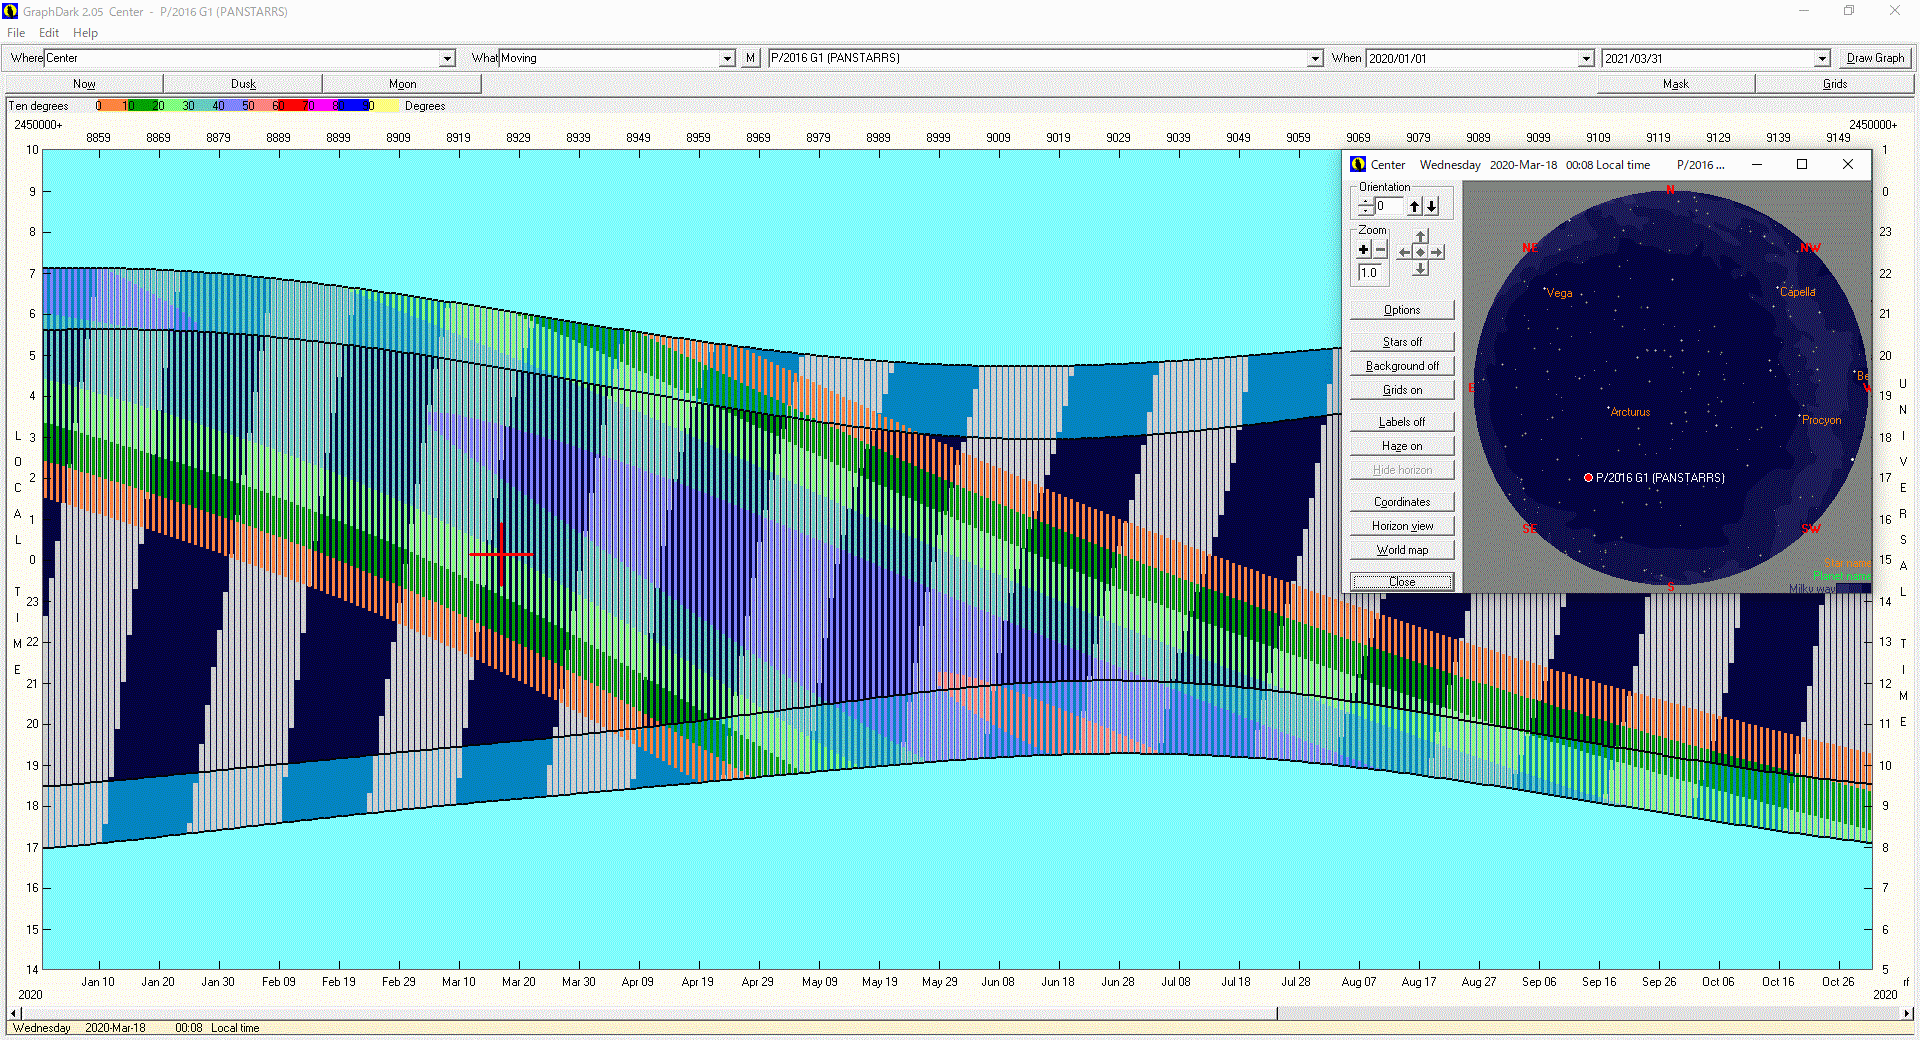Click the Jun 28 date label on axis
Image resolution: width=1920 pixels, height=1040 pixels.
tap(1117, 982)
